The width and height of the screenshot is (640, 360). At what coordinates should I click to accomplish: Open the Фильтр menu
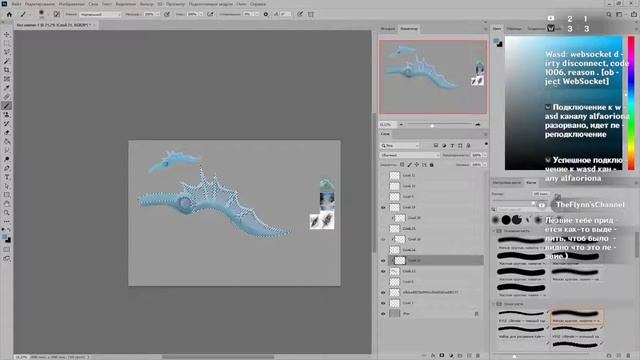pos(147,4)
